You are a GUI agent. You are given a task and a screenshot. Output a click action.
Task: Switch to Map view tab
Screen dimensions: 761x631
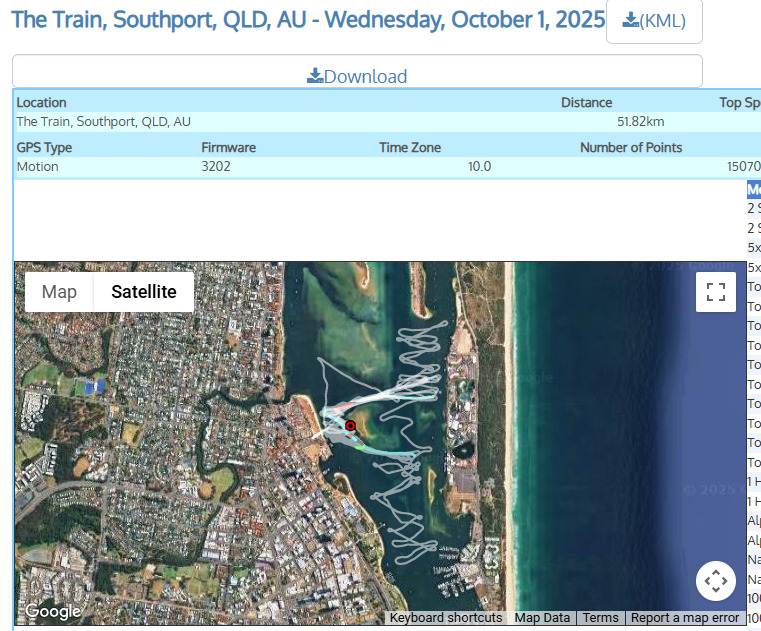click(59, 292)
